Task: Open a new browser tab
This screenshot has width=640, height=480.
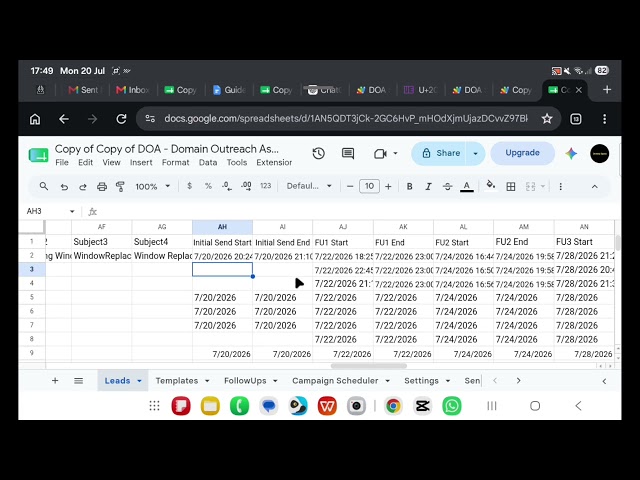Action: [x=607, y=90]
